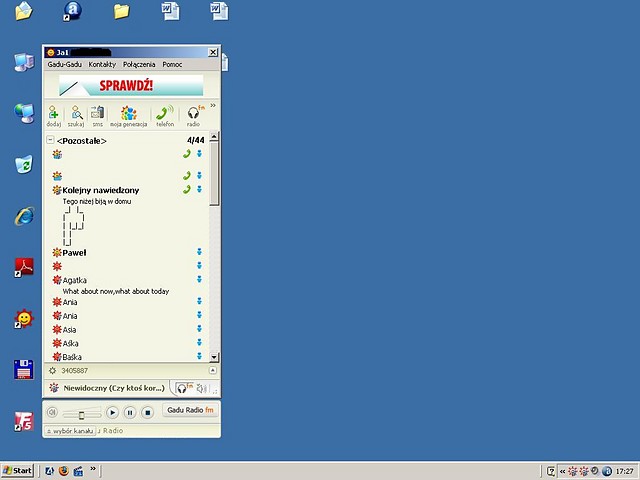
Task: Click the number 3405887 info bar
Action: (x=74, y=371)
